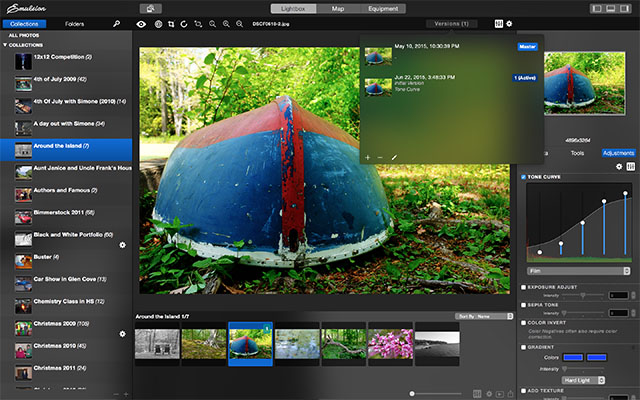Click the Sepia Tone intensity slider
Image resolution: width=640 pixels, height=400 pixels.
coord(582,313)
